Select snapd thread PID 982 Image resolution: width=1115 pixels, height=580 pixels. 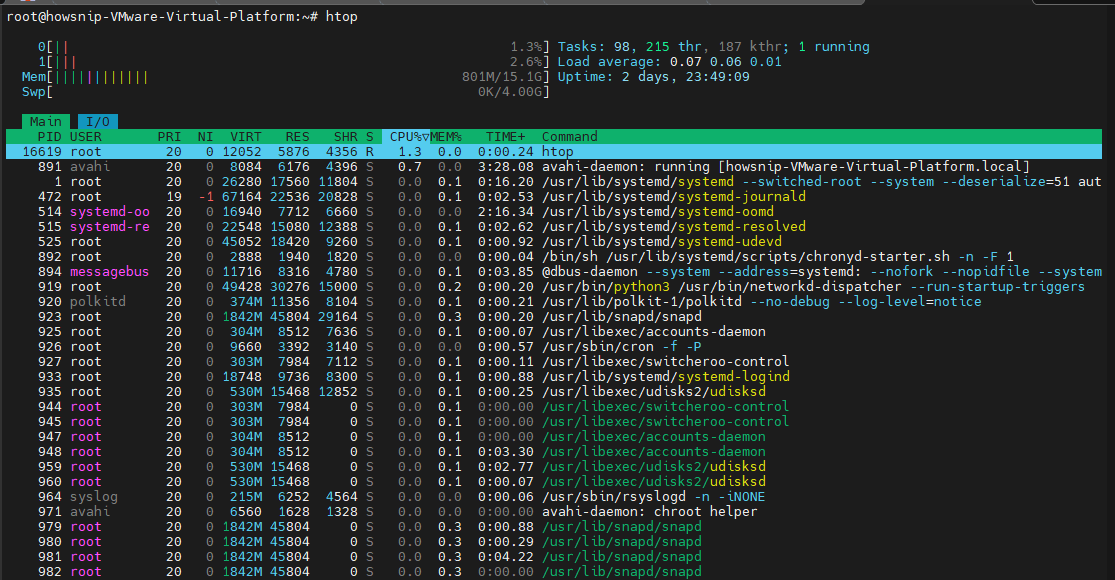click(554, 571)
